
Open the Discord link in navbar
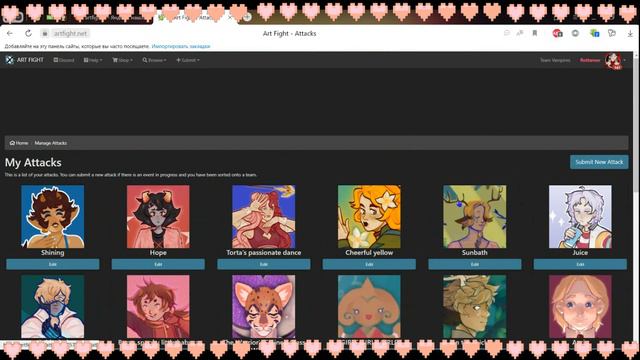coord(64,60)
